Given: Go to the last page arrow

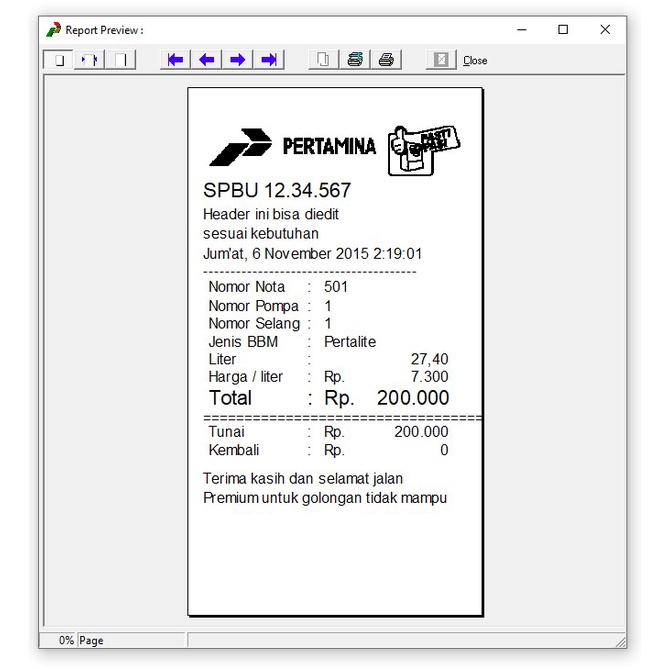Looking at the screenshot, I should point(269,60).
